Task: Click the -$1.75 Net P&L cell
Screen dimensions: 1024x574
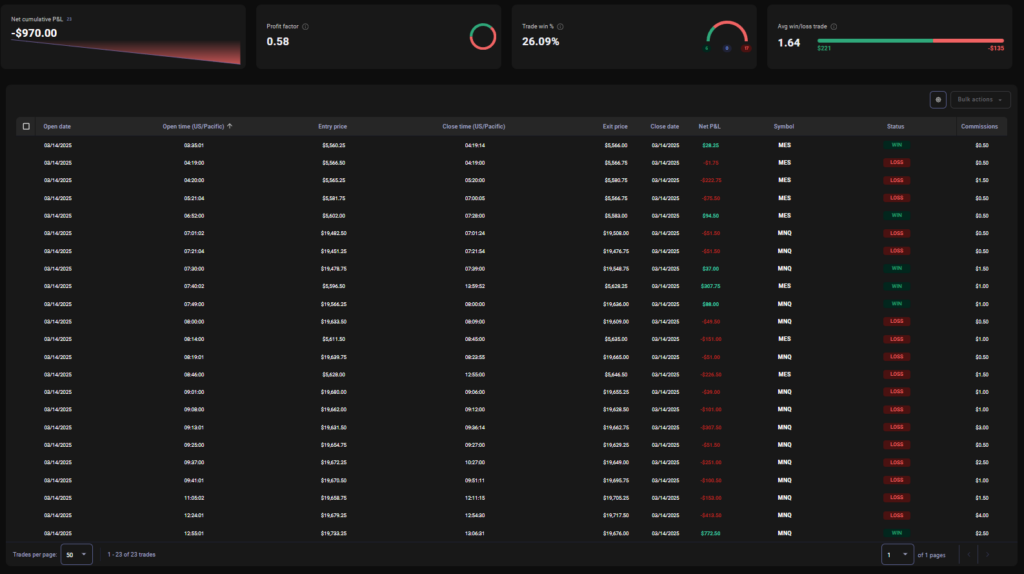Action: (711, 163)
